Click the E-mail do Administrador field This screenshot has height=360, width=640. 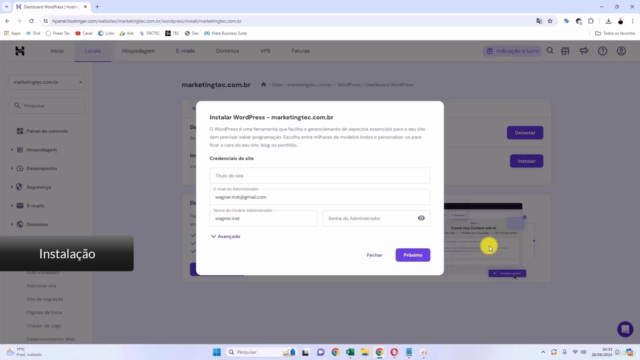pos(320,197)
